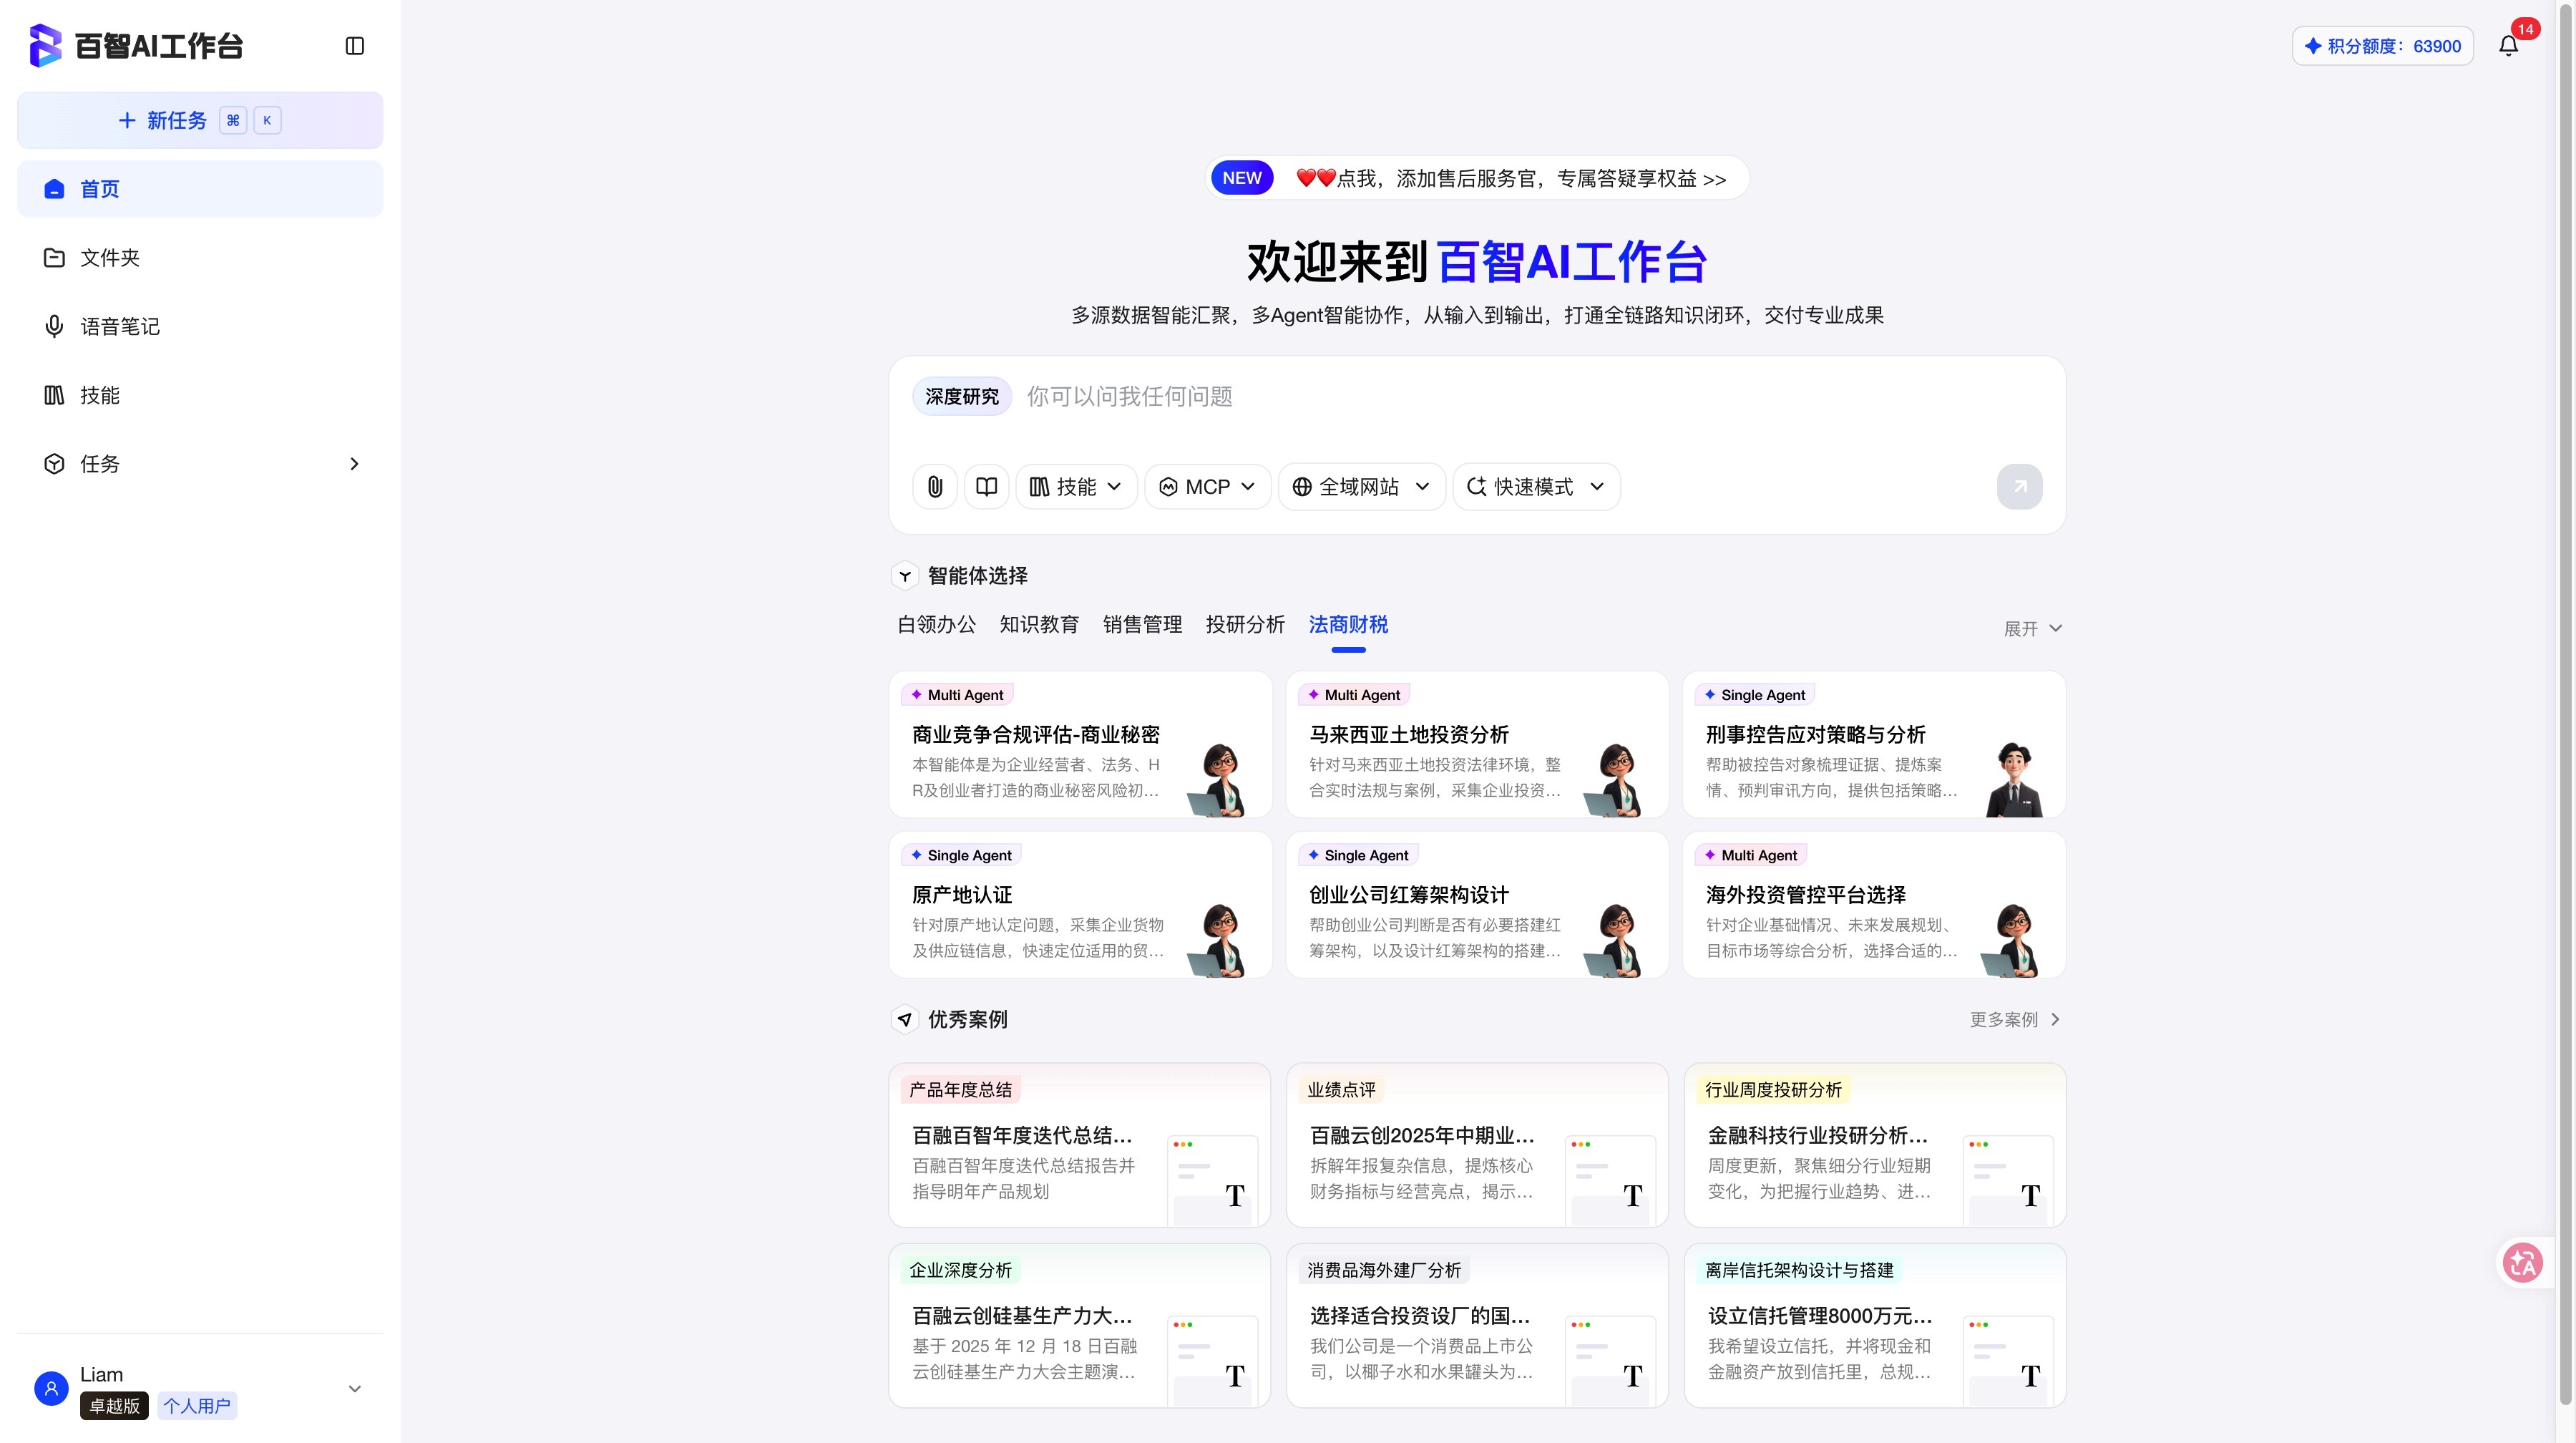Go to 首页 in sidebar
This screenshot has height=1443, width=2576.
(200, 189)
